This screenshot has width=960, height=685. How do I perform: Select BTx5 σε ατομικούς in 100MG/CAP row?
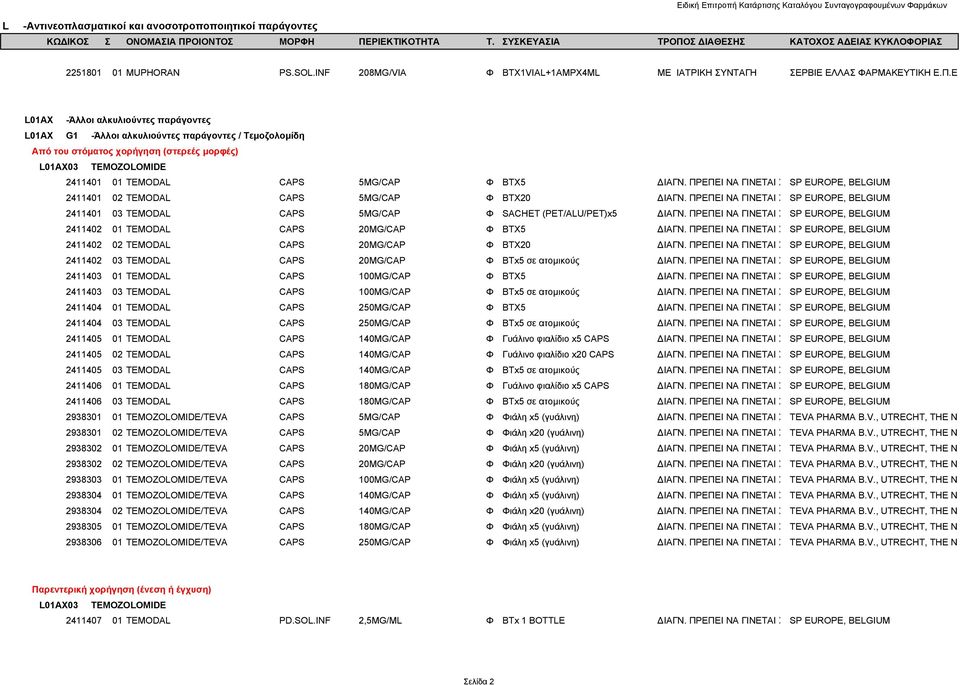coord(541,292)
